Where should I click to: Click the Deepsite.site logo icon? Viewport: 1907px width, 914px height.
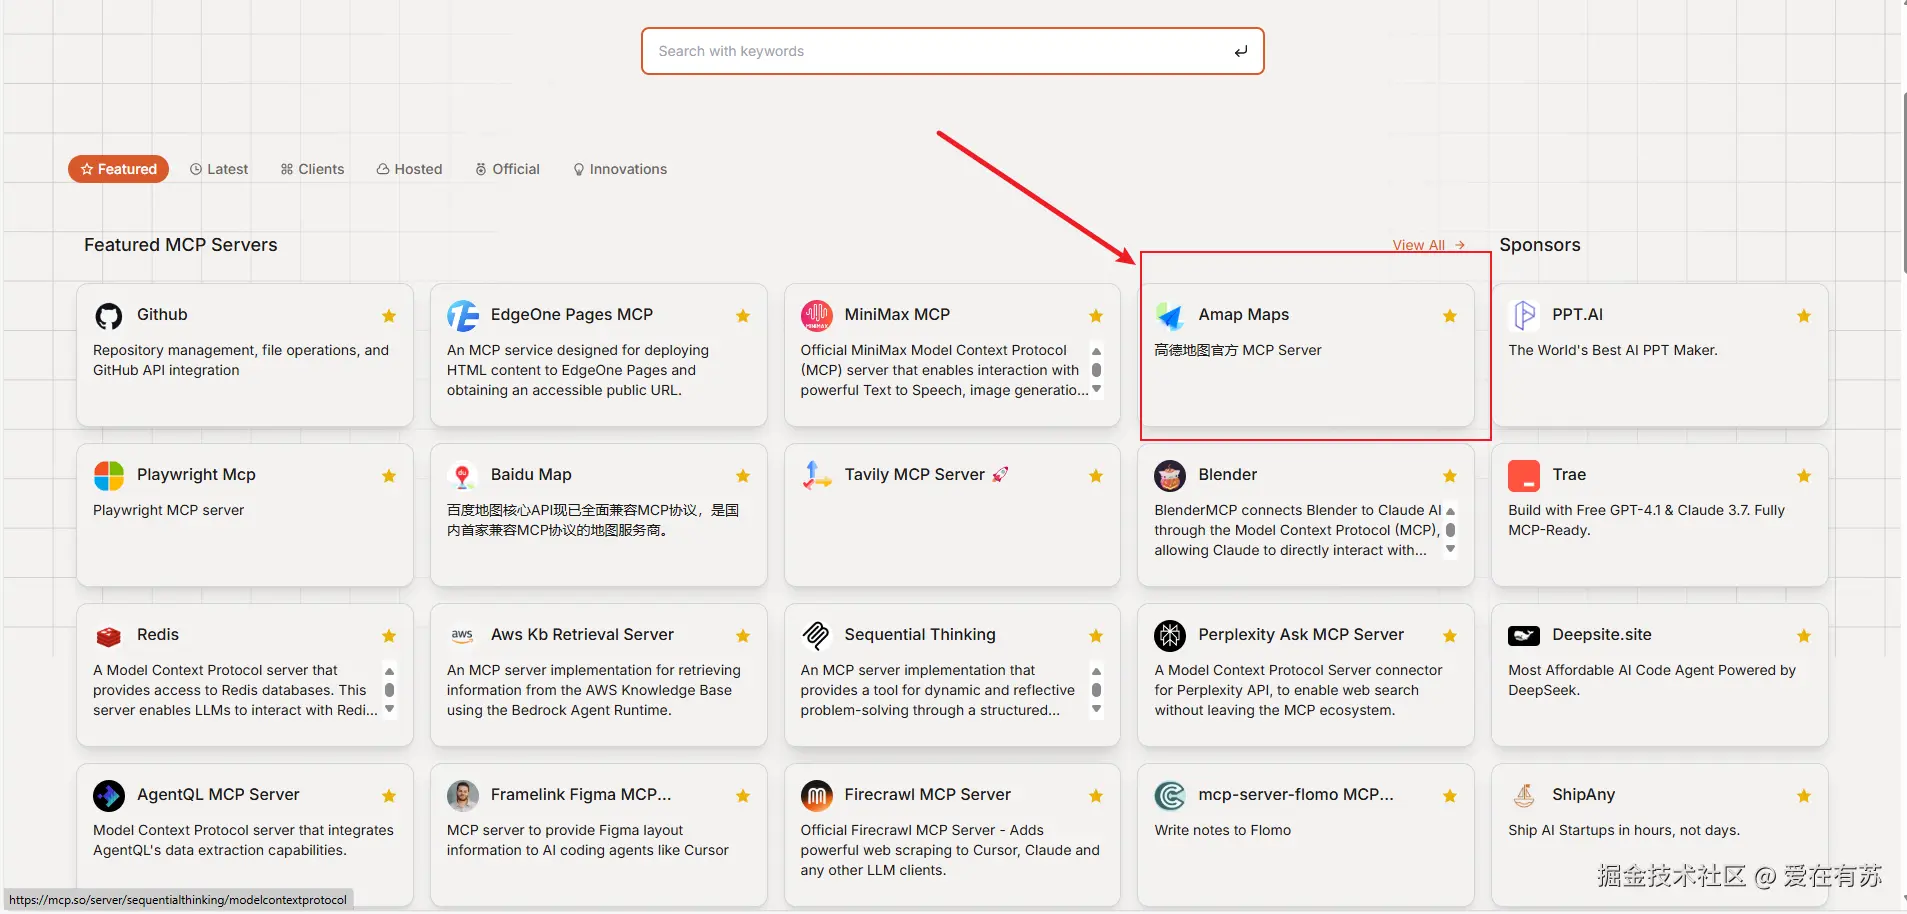1524,636
